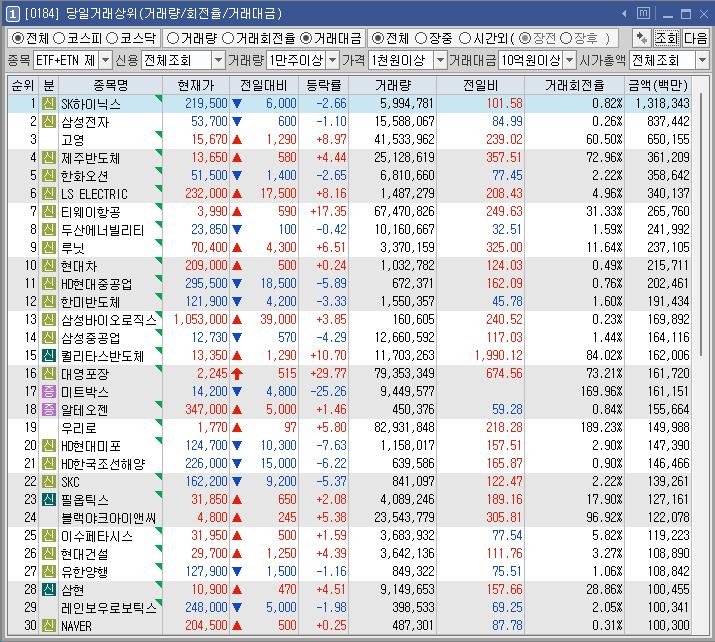Click the dark 신 badge on 필옵틱스 row
The width and height of the screenshot is (715, 642).
coord(49,499)
